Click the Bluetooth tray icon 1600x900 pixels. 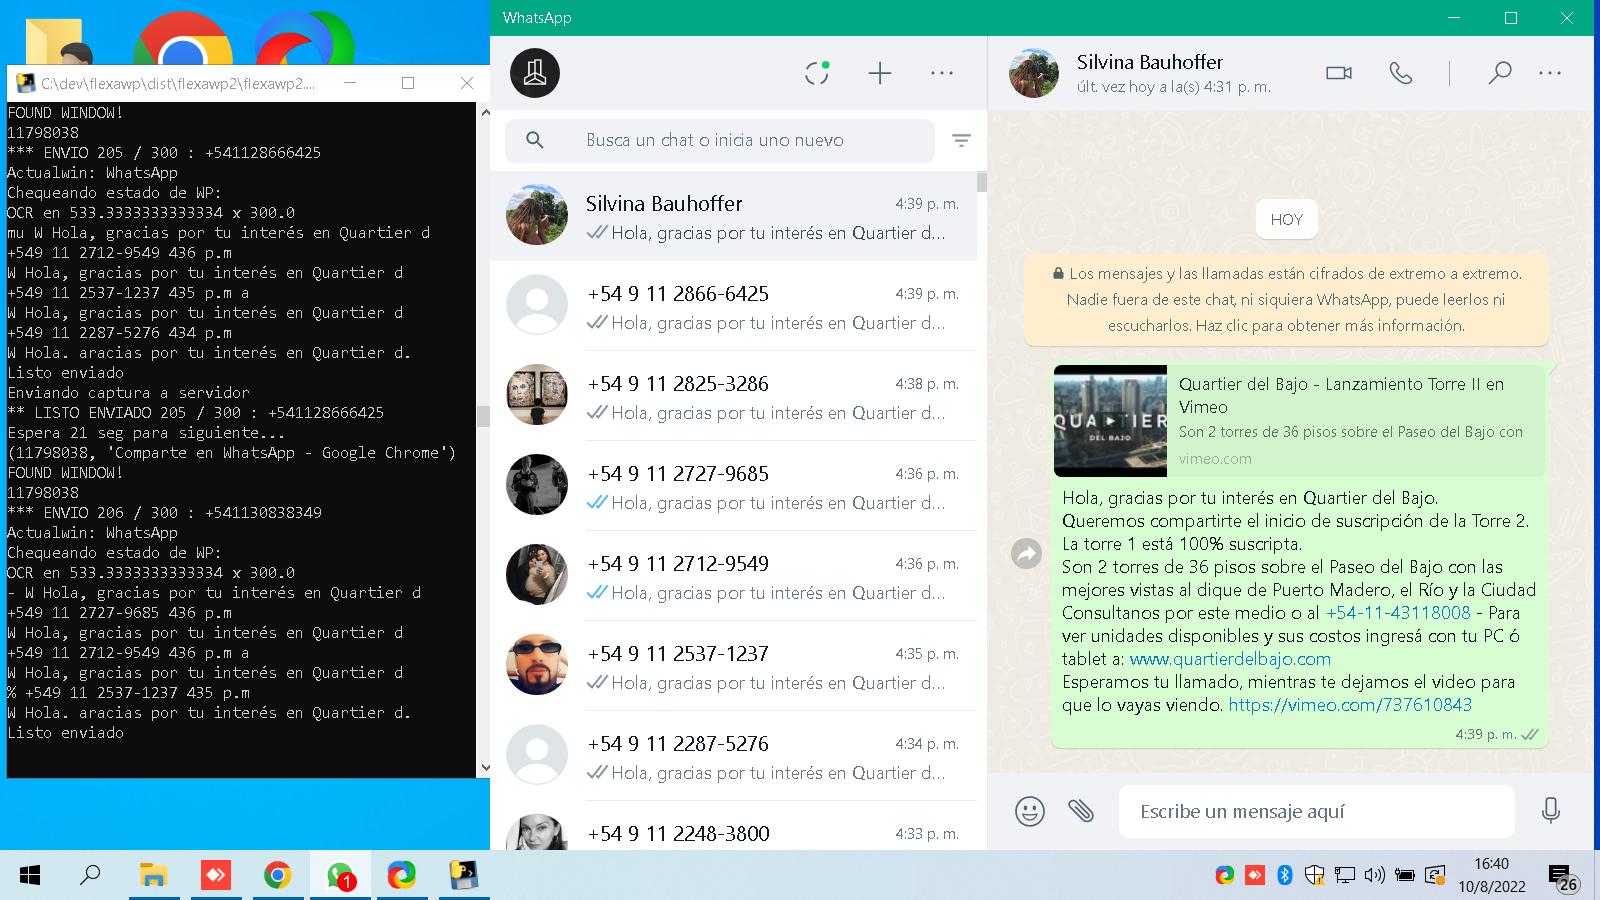(1285, 876)
